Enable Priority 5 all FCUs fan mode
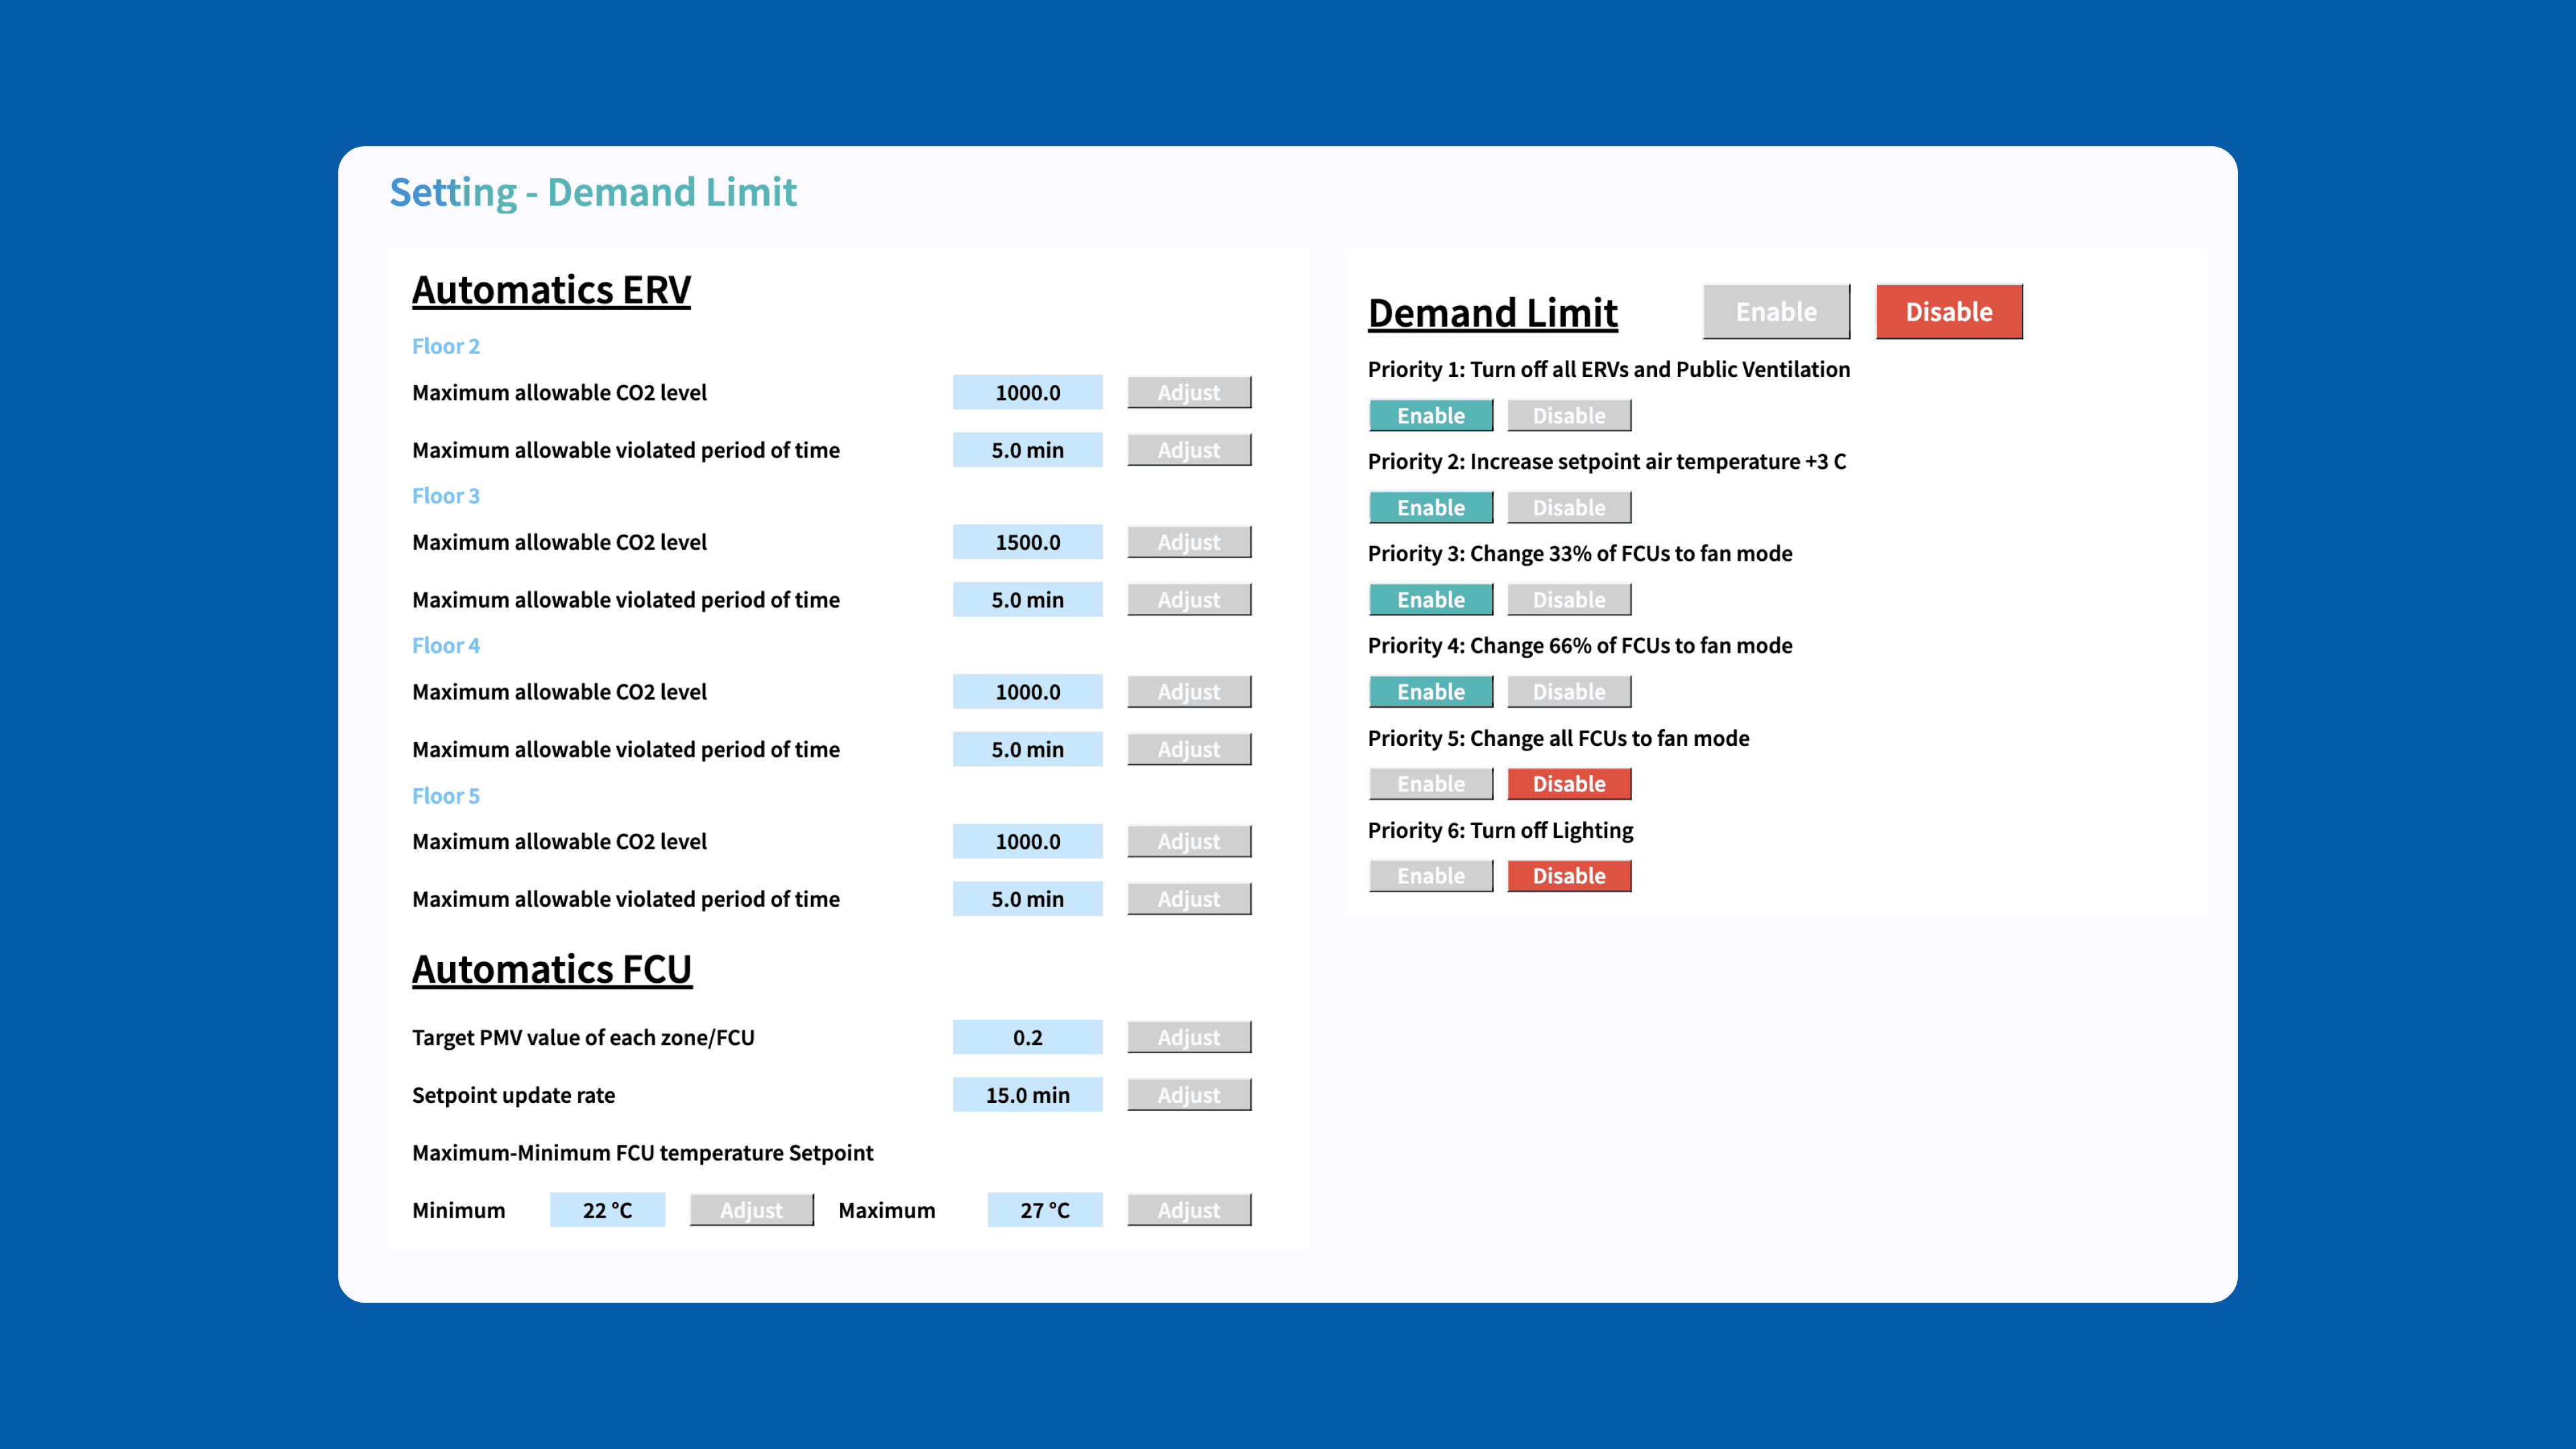The width and height of the screenshot is (2576, 1449). coord(1430,784)
